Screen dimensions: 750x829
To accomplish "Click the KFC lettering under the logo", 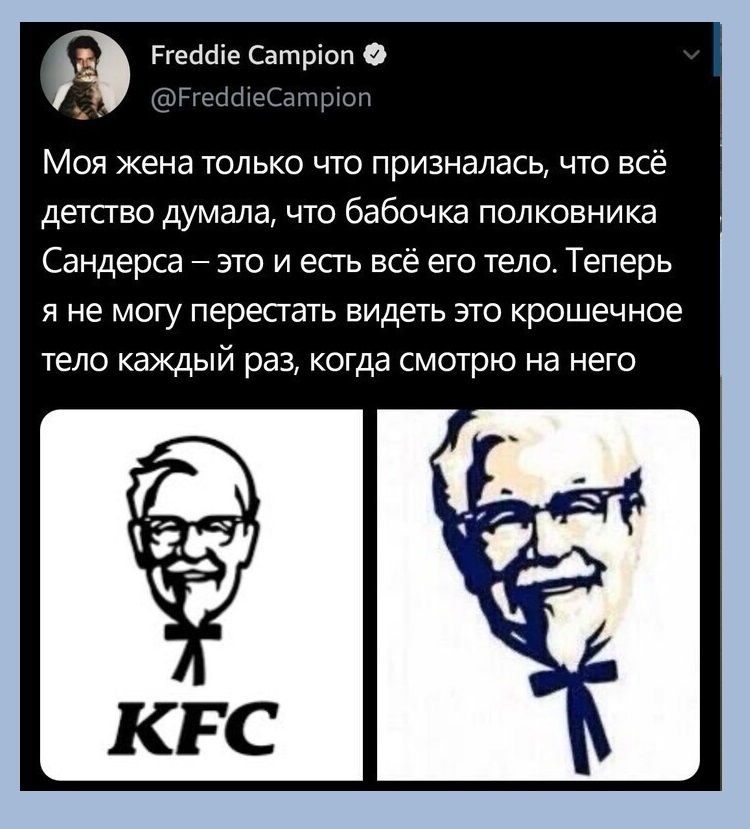I will pos(192,728).
